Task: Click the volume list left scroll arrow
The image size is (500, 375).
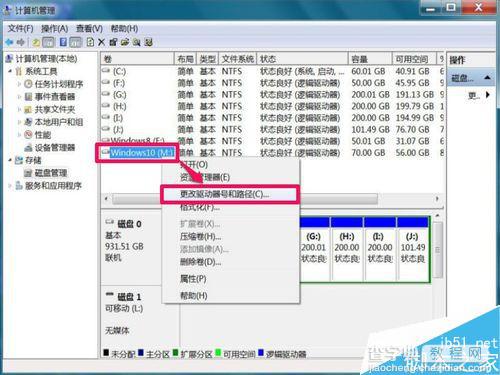Action: coord(106,199)
